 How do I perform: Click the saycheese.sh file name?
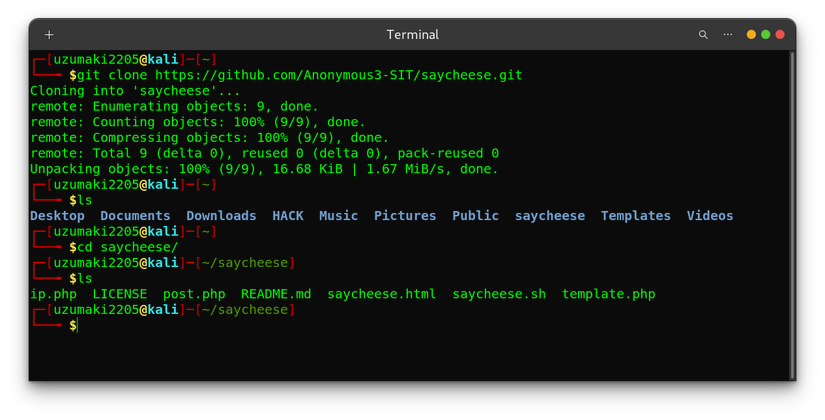coord(499,294)
